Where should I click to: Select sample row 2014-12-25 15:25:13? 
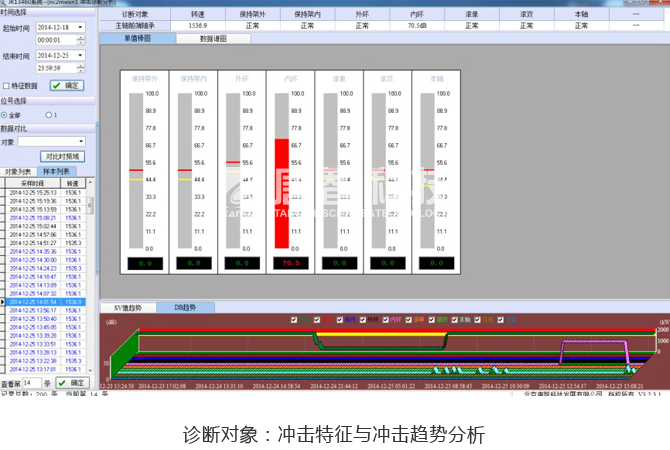point(45,193)
